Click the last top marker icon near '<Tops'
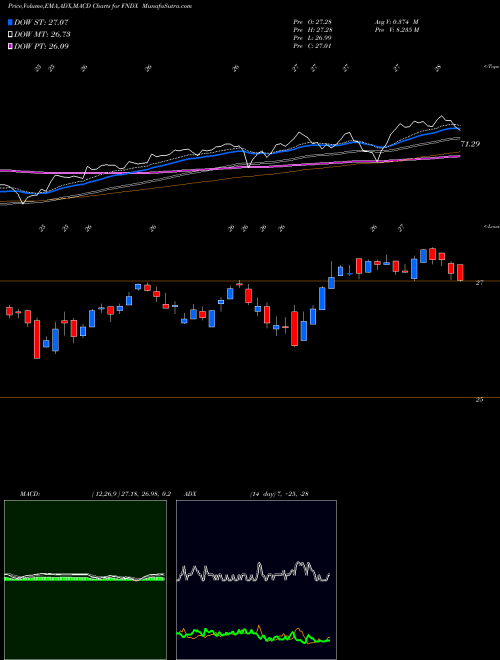Viewport: 500px width, 660px height. [x=438, y=68]
